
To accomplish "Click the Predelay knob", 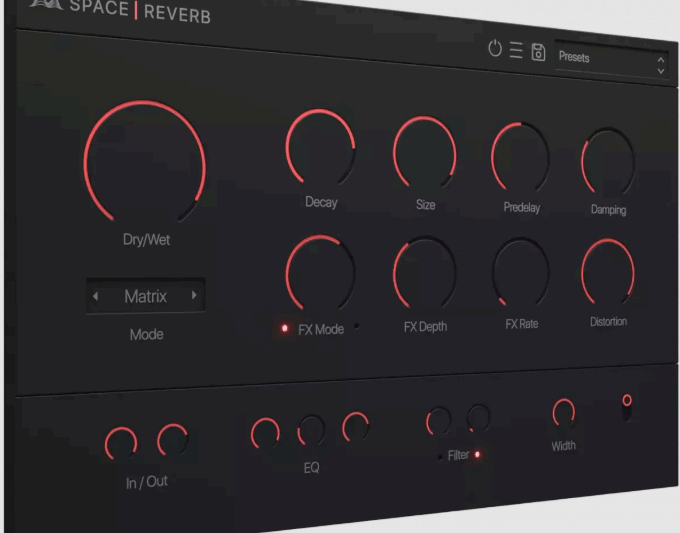I will 520,157.
